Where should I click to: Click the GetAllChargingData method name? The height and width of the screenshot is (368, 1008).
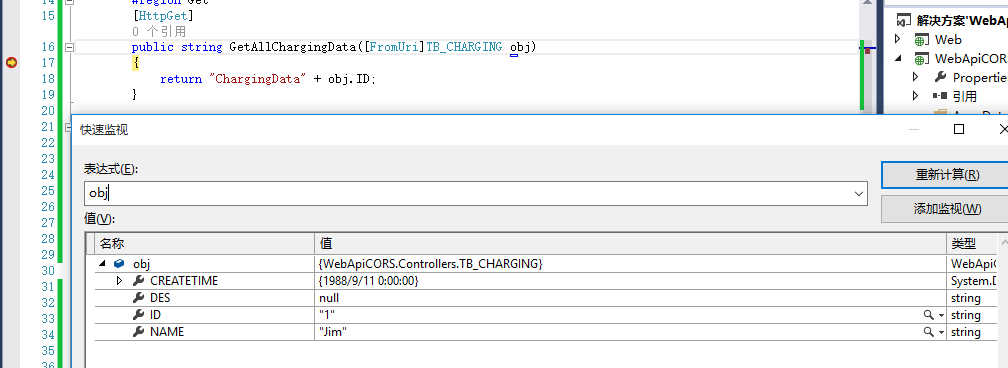coord(292,47)
